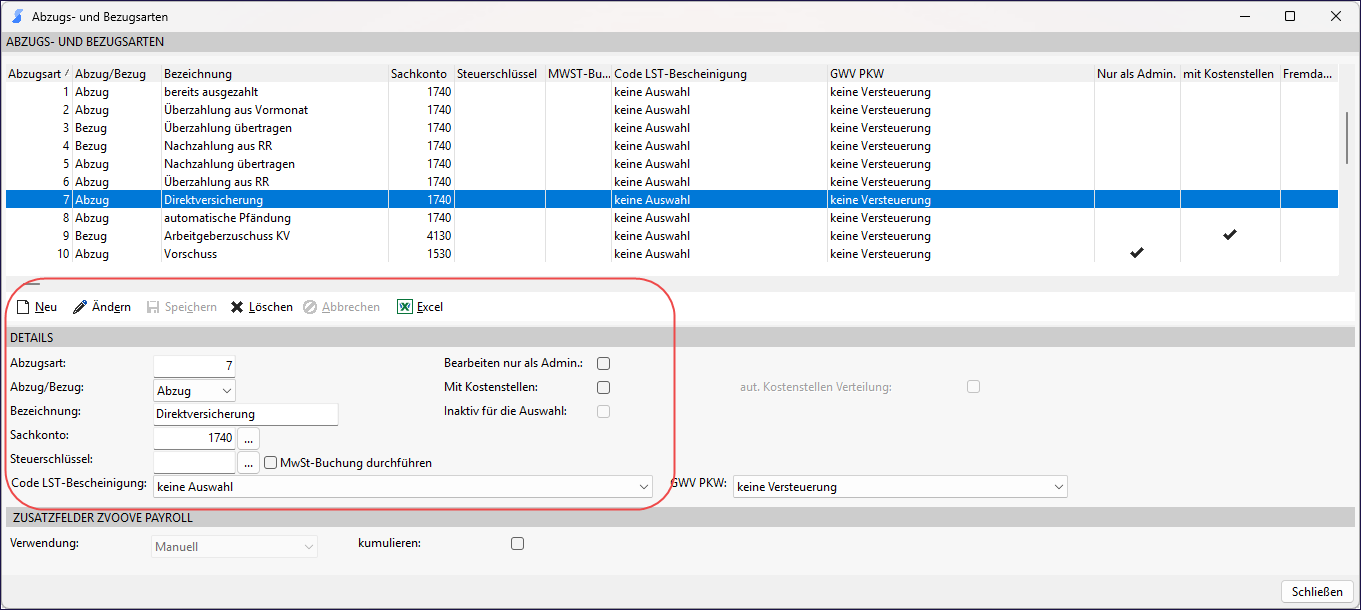Screen dimensions: 1361x610
Task: Sort by the Sachkonto column header
Action: [421, 74]
